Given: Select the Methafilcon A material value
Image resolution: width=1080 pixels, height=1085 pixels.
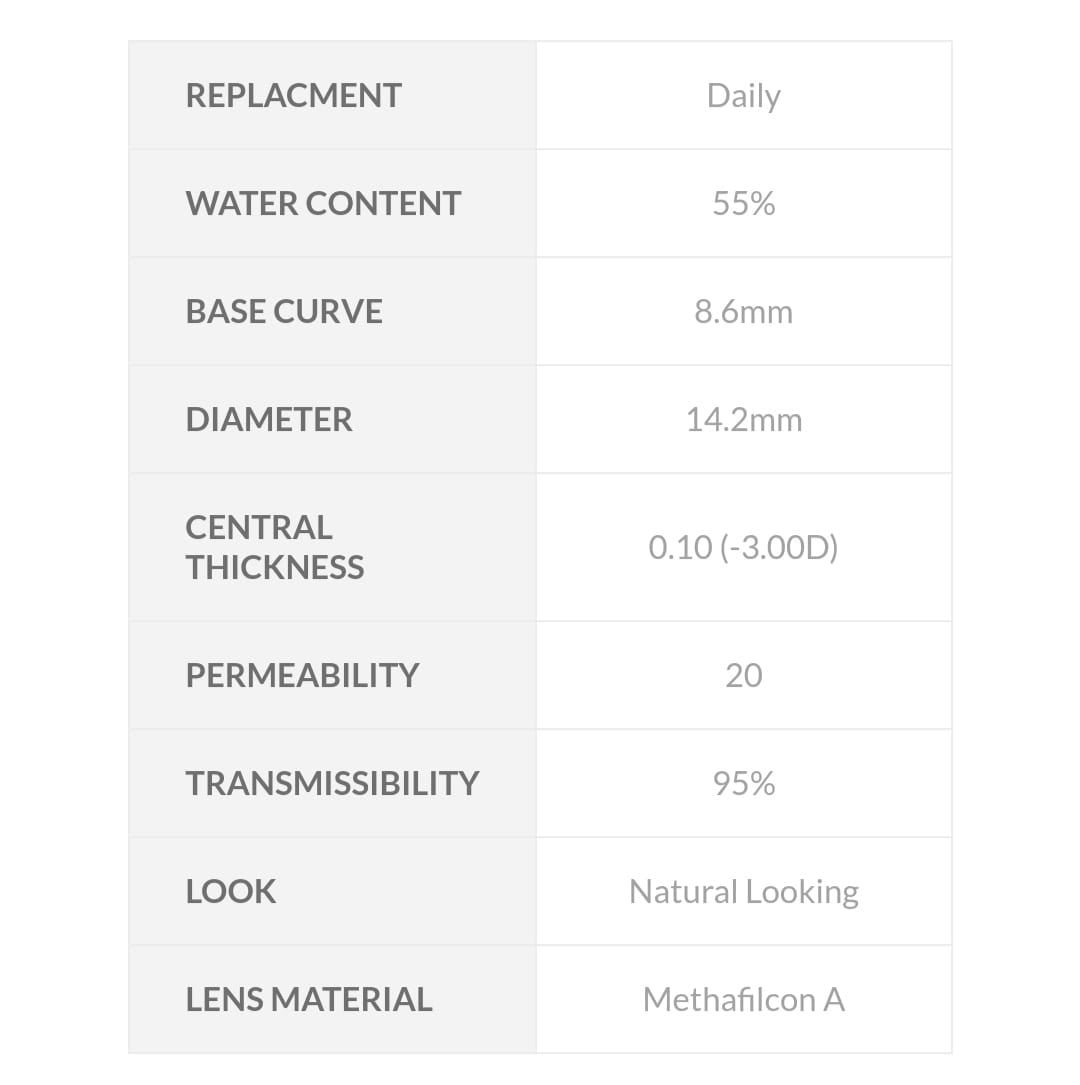Looking at the screenshot, I should [743, 1000].
